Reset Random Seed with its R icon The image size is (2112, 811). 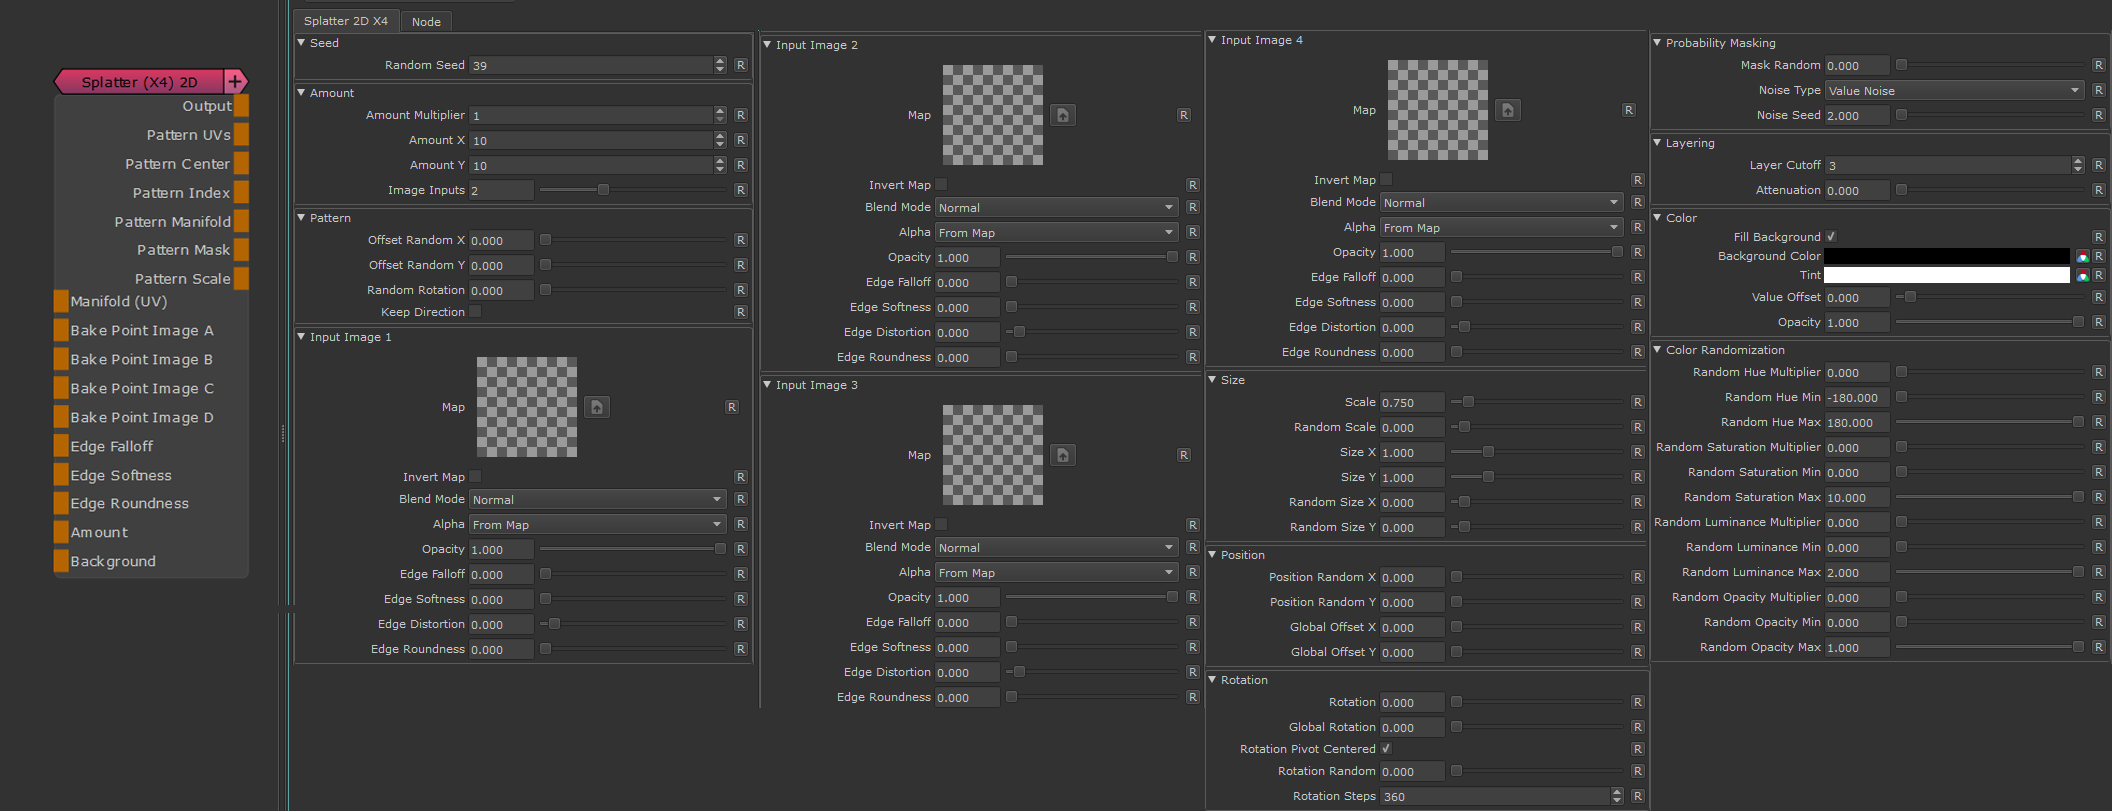pyautogui.click(x=741, y=65)
